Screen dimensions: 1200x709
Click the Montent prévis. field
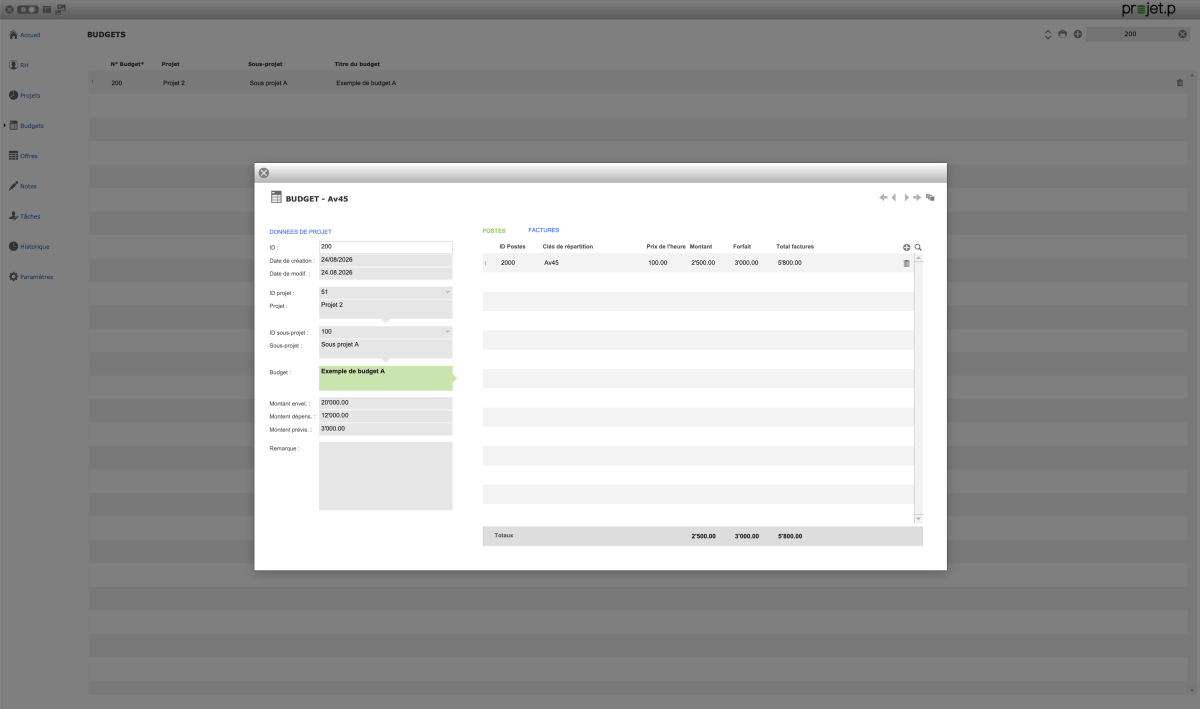[386, 429]
